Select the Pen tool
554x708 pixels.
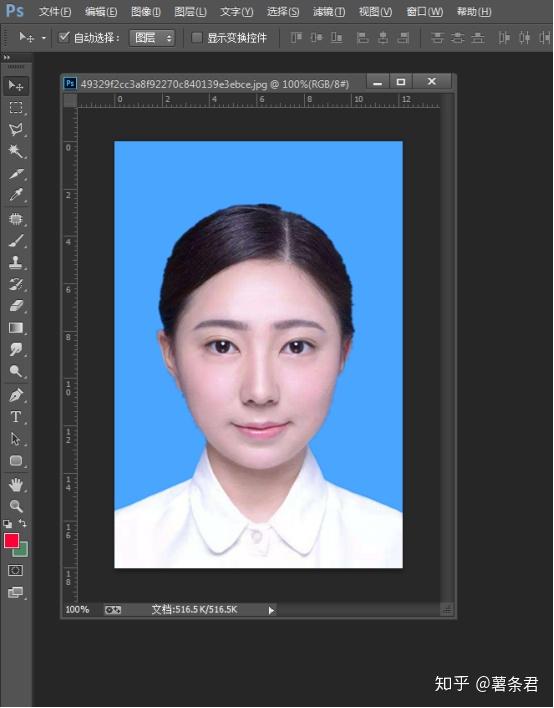tap(16, 395)
